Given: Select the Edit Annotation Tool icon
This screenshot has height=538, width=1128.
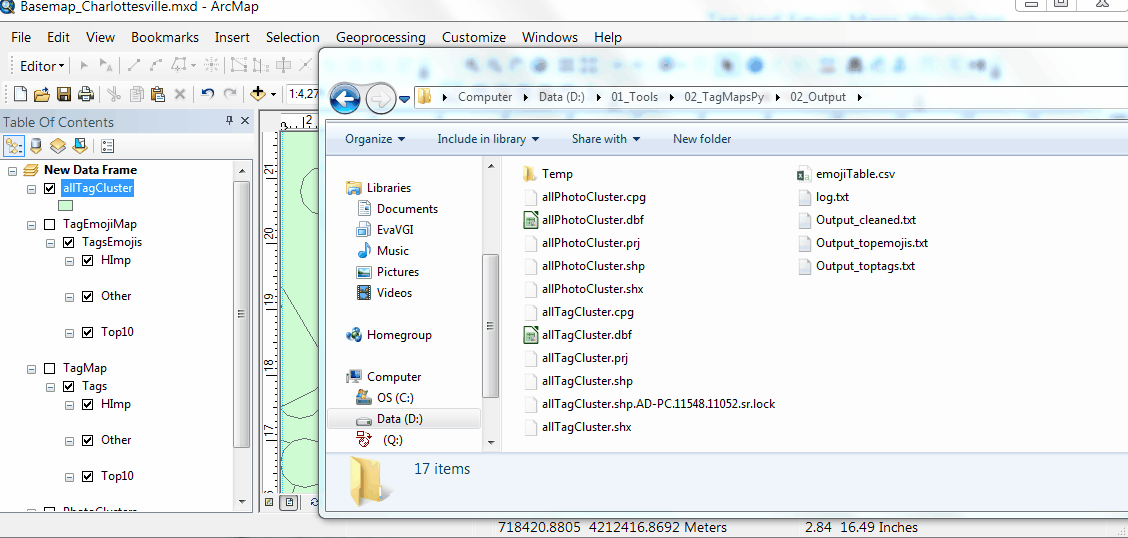Looking at the screenshot, I should 106,65.
